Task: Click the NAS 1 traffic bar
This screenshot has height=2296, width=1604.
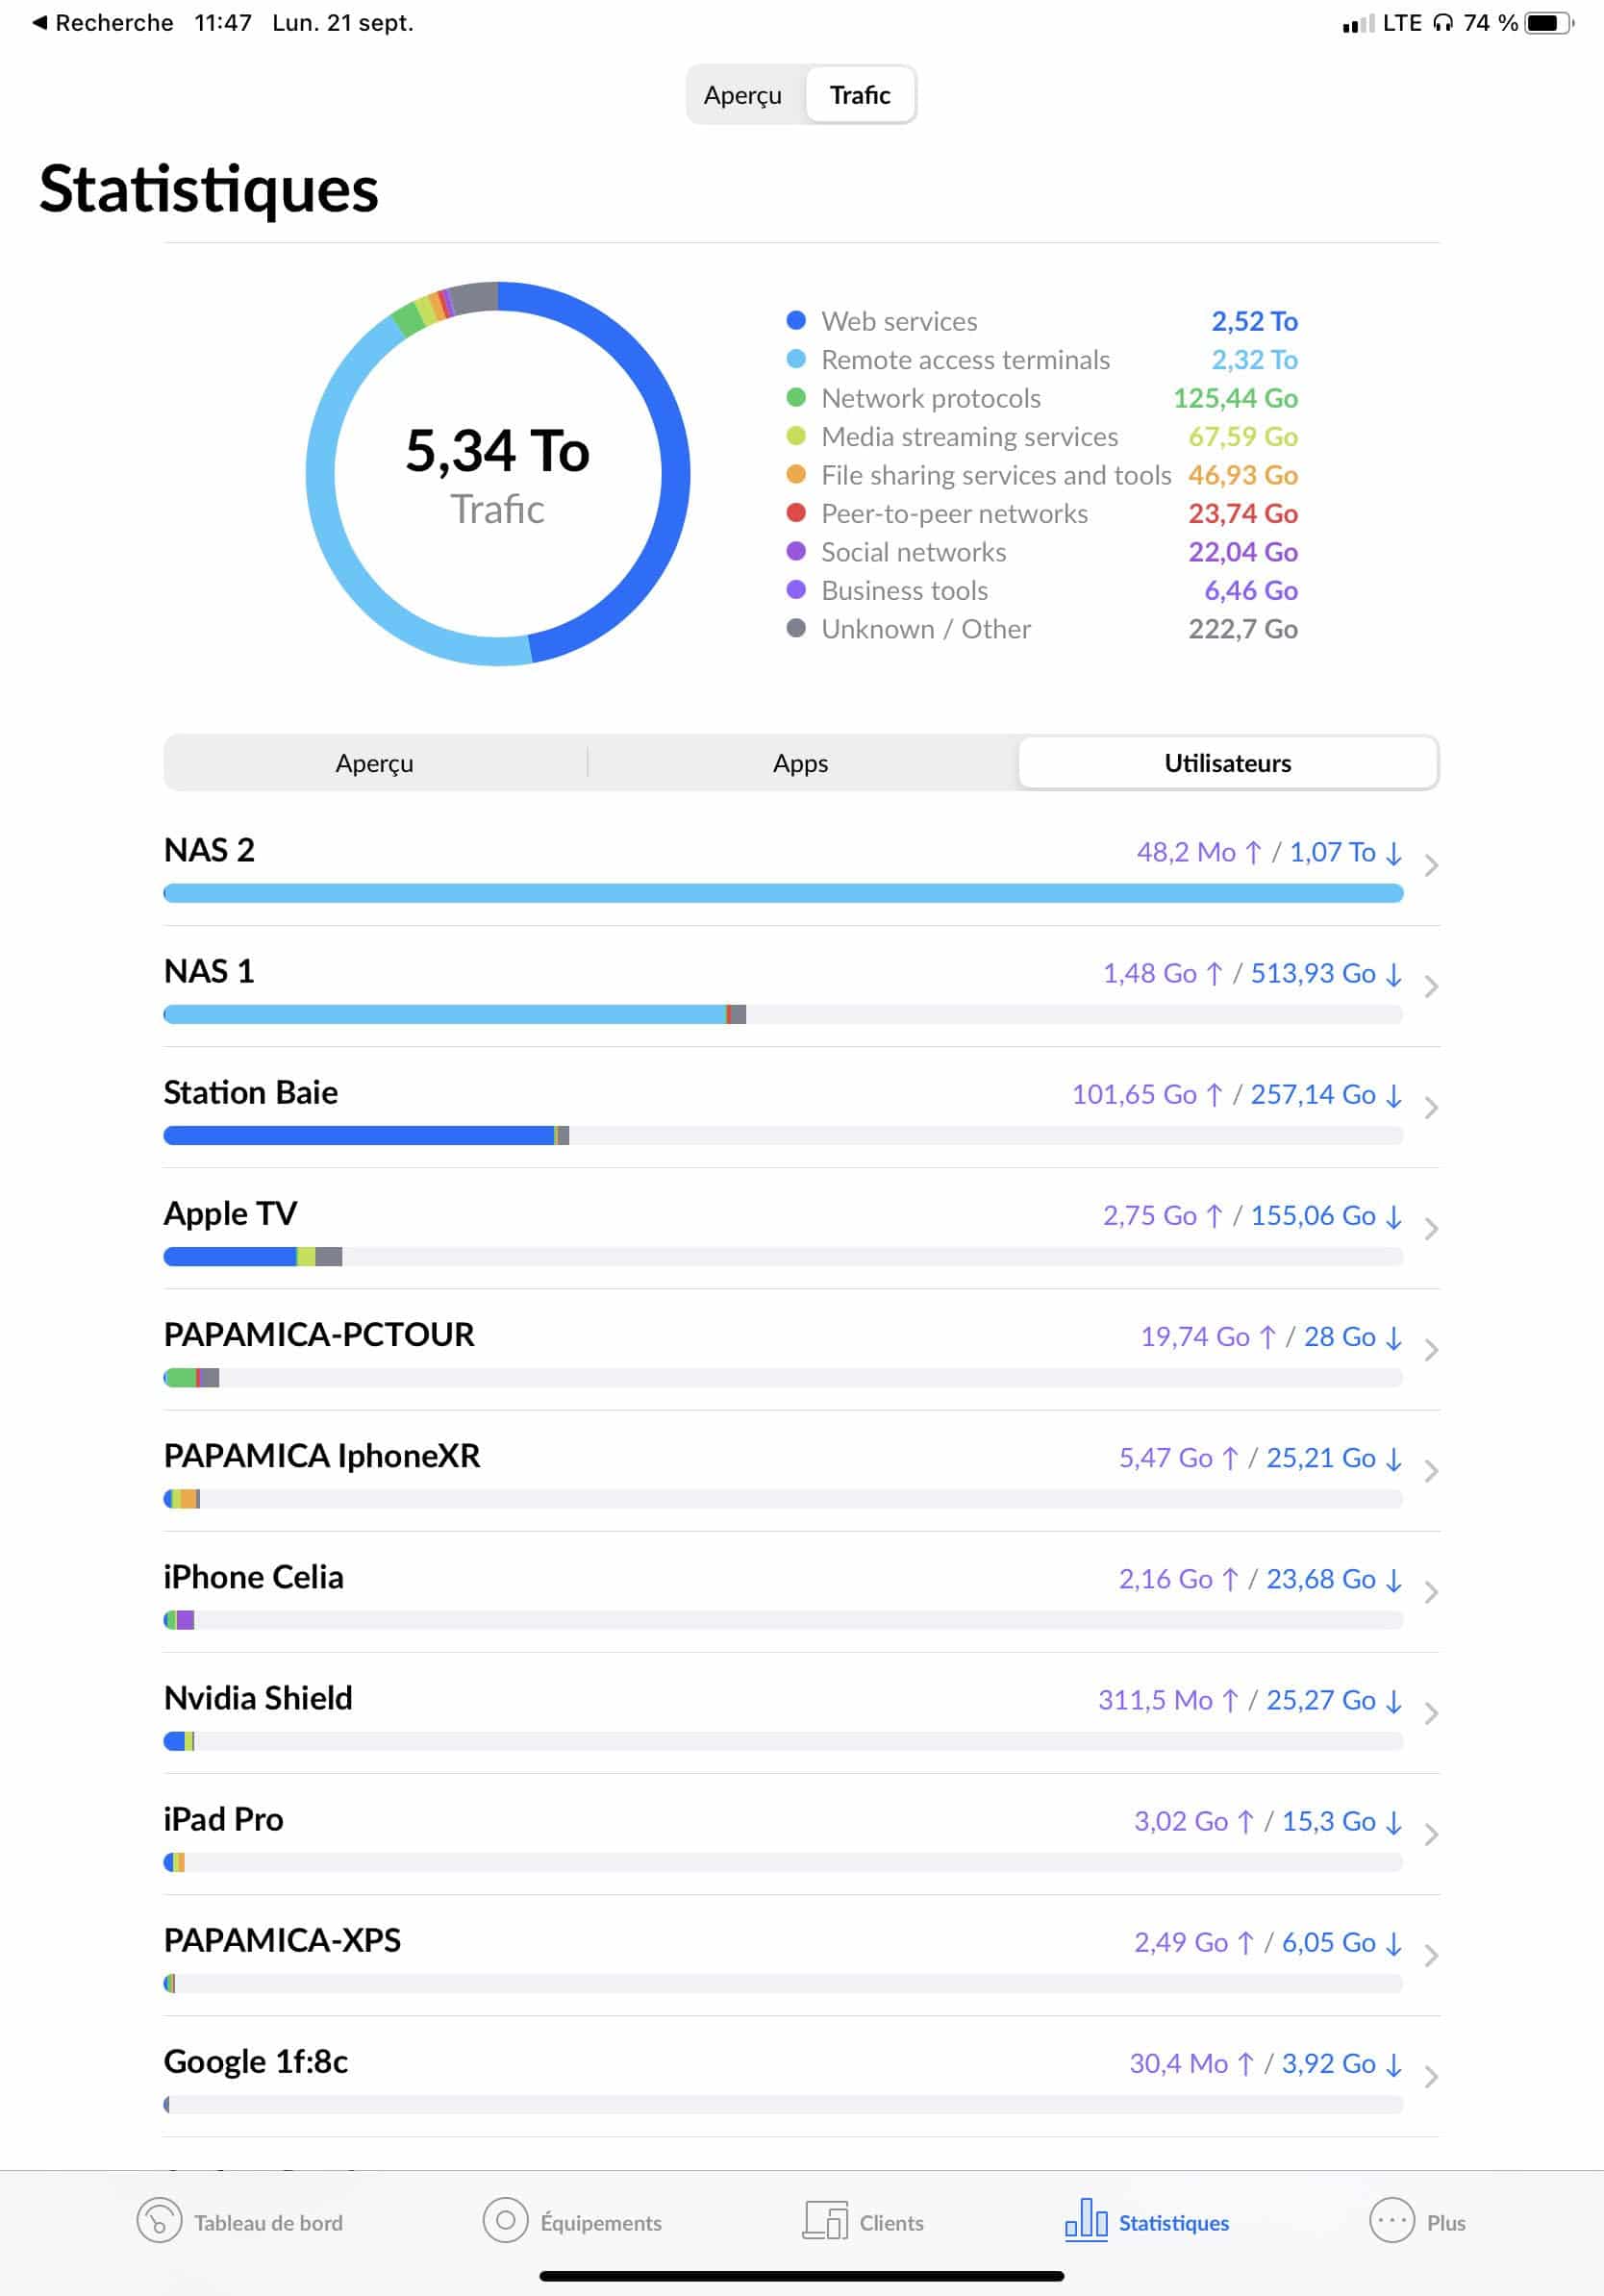Action: pyautogui.click(x=783, y=1015)
